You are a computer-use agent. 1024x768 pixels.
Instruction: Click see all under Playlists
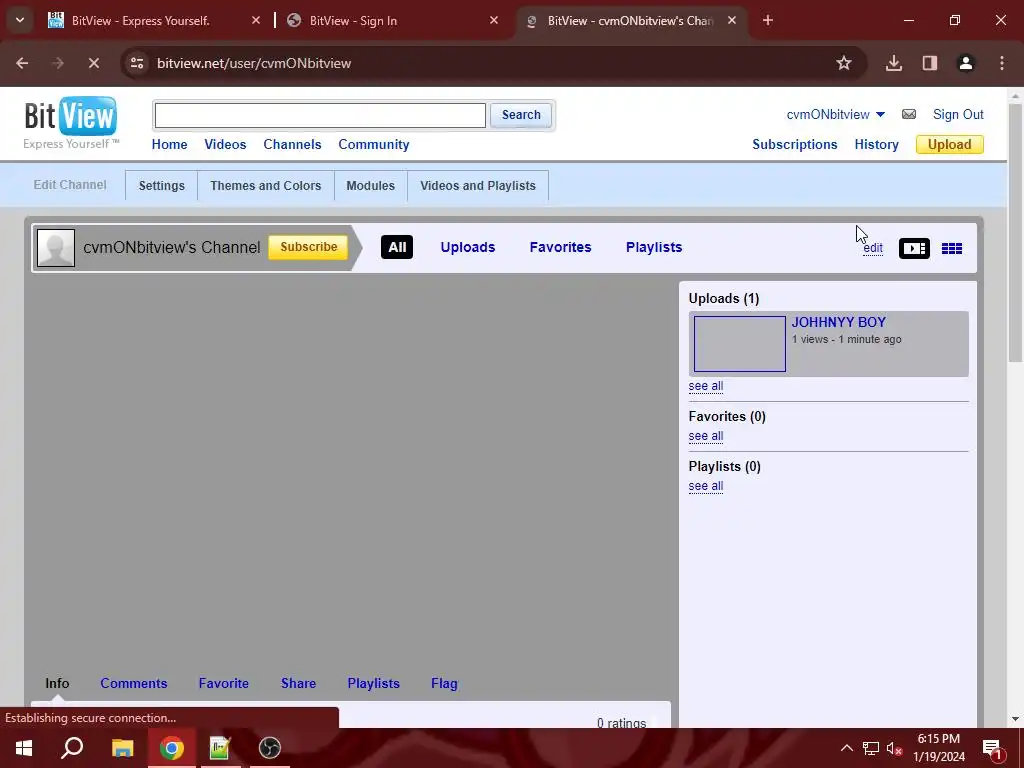pyautogui.click(x=705, y=486)
